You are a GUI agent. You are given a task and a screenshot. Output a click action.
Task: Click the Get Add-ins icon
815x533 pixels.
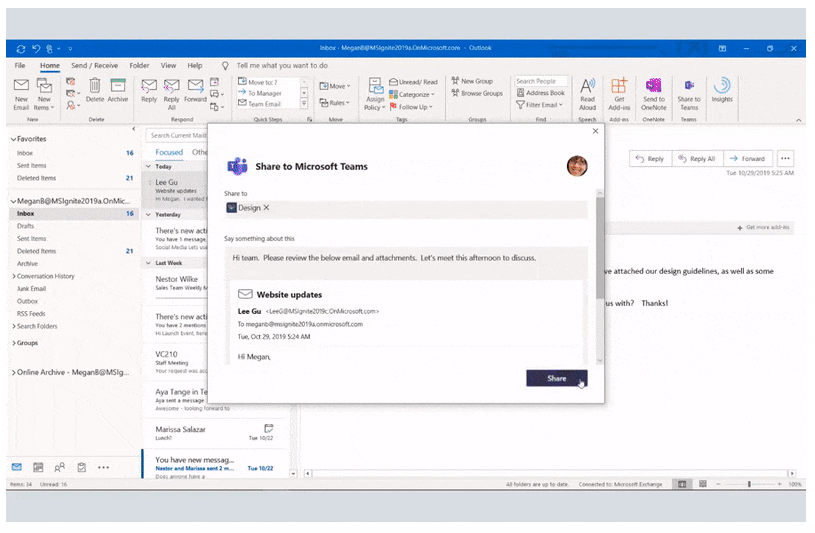pyautogui.click(x=619, y=94)
